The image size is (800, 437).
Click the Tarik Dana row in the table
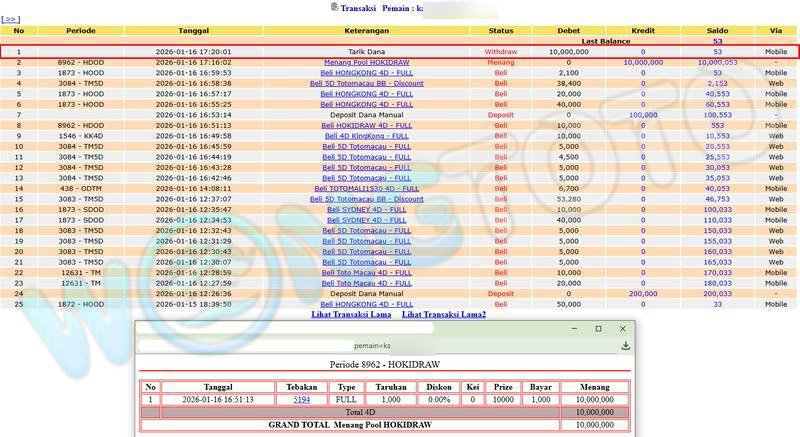[367, 50]
